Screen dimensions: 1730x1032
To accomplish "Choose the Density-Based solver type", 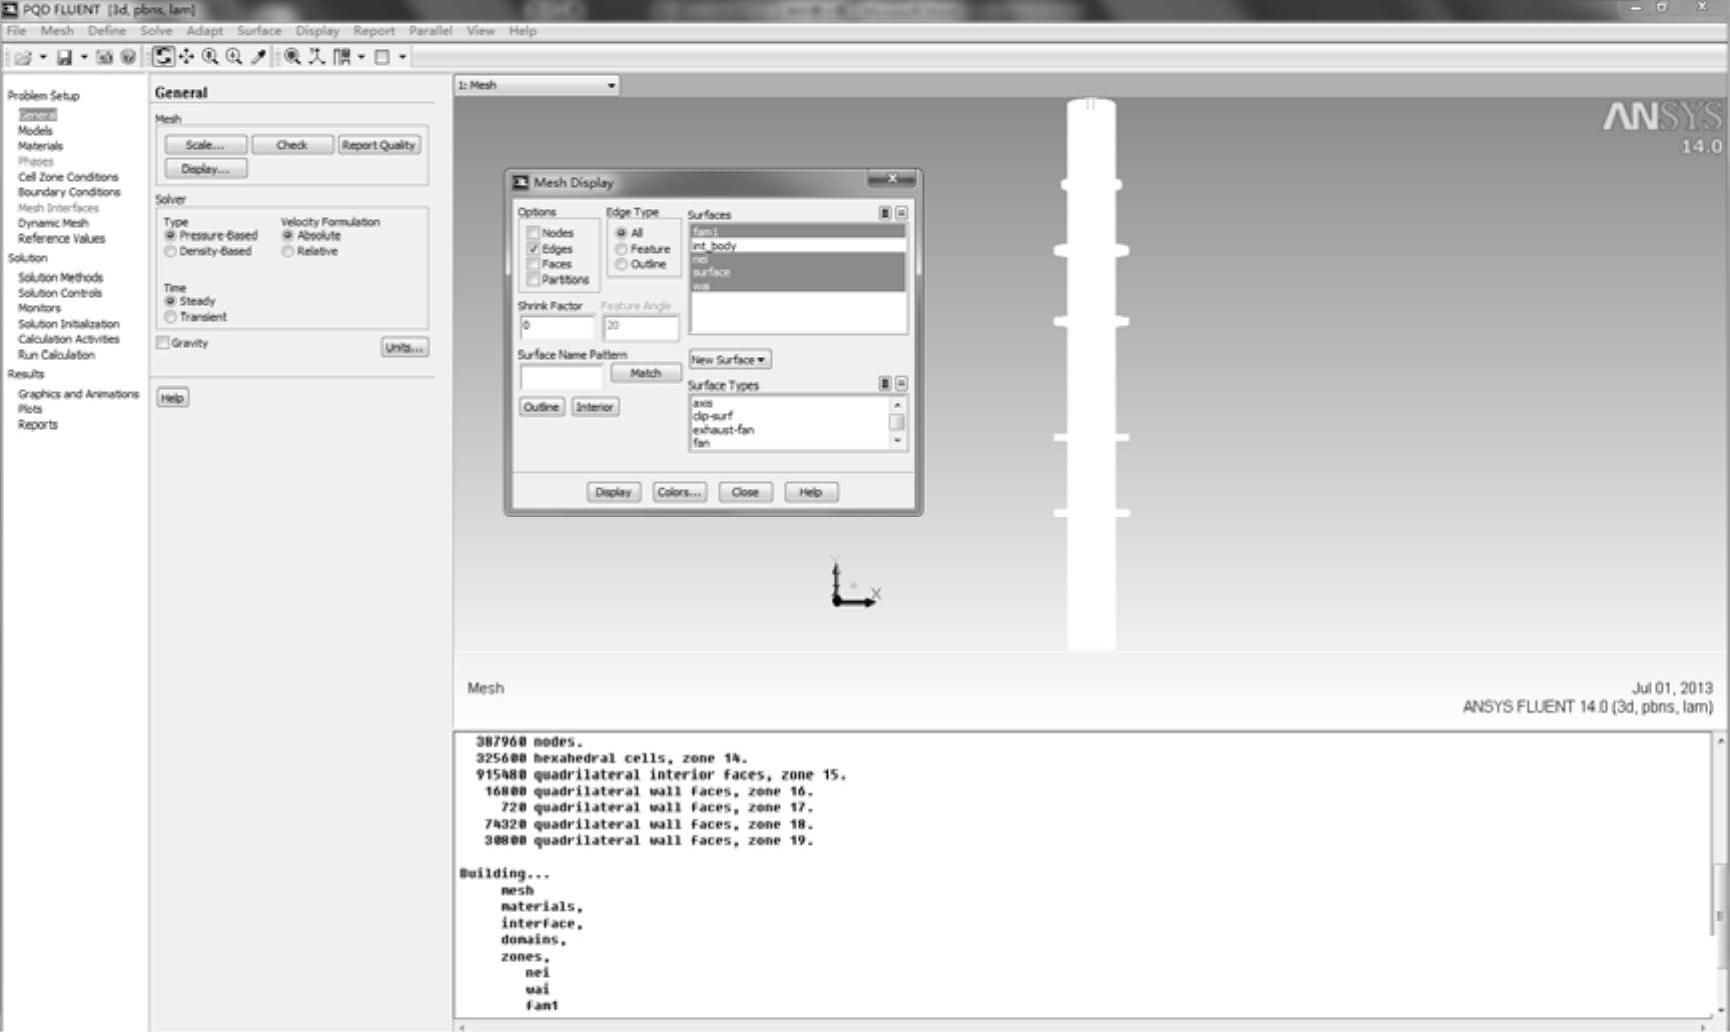I will point(171,251).
